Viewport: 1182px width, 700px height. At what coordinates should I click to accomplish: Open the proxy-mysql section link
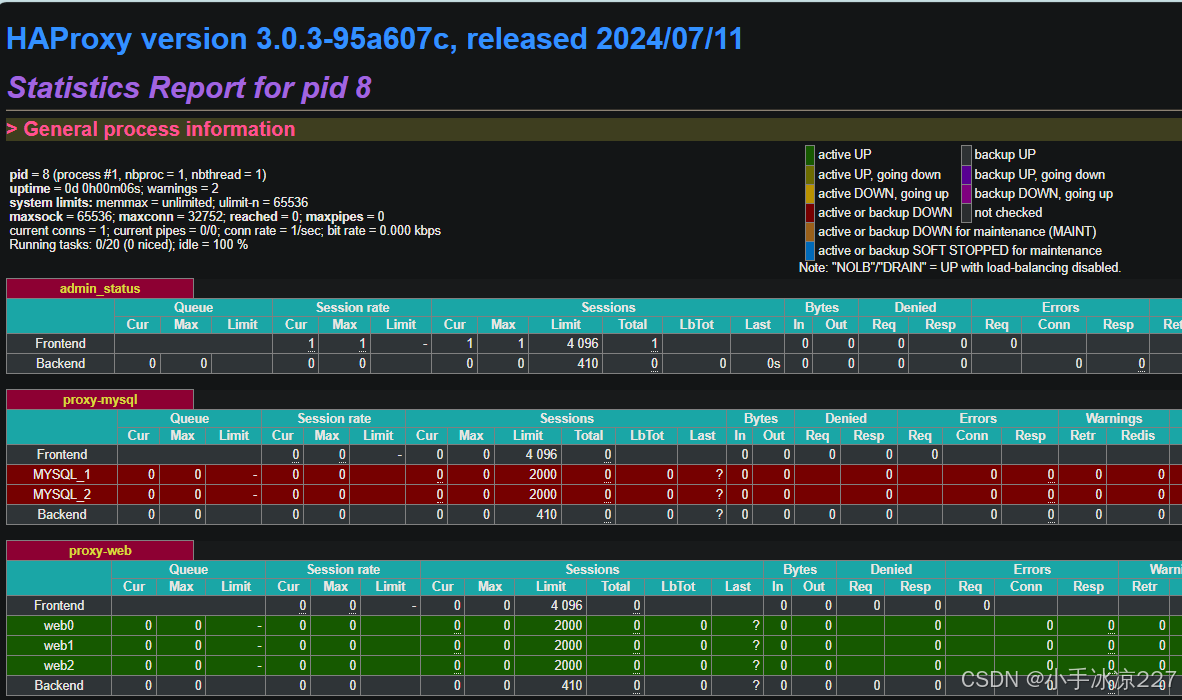pyautogui.click(x=100, y=399)
